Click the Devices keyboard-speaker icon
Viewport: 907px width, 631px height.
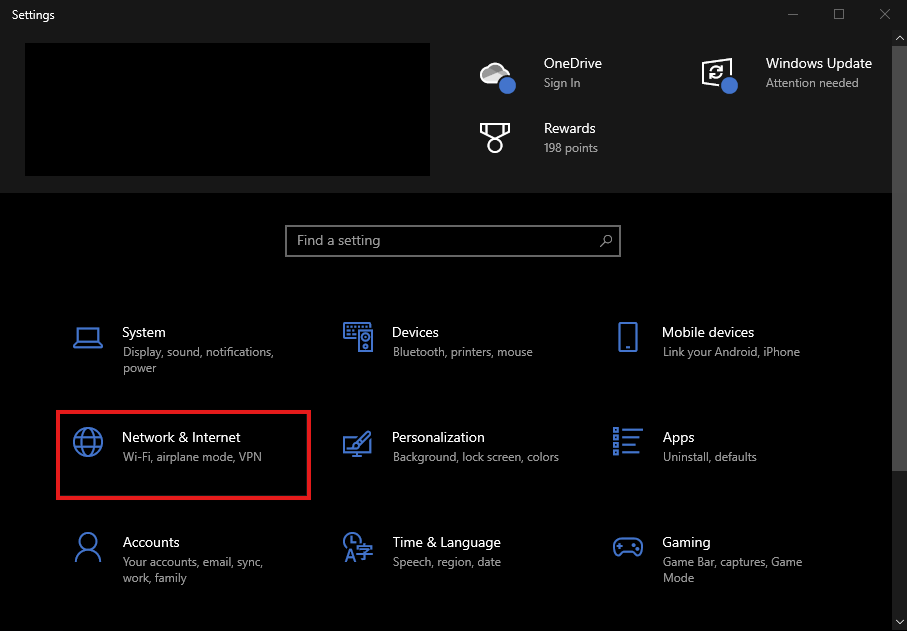pos(358,337)
